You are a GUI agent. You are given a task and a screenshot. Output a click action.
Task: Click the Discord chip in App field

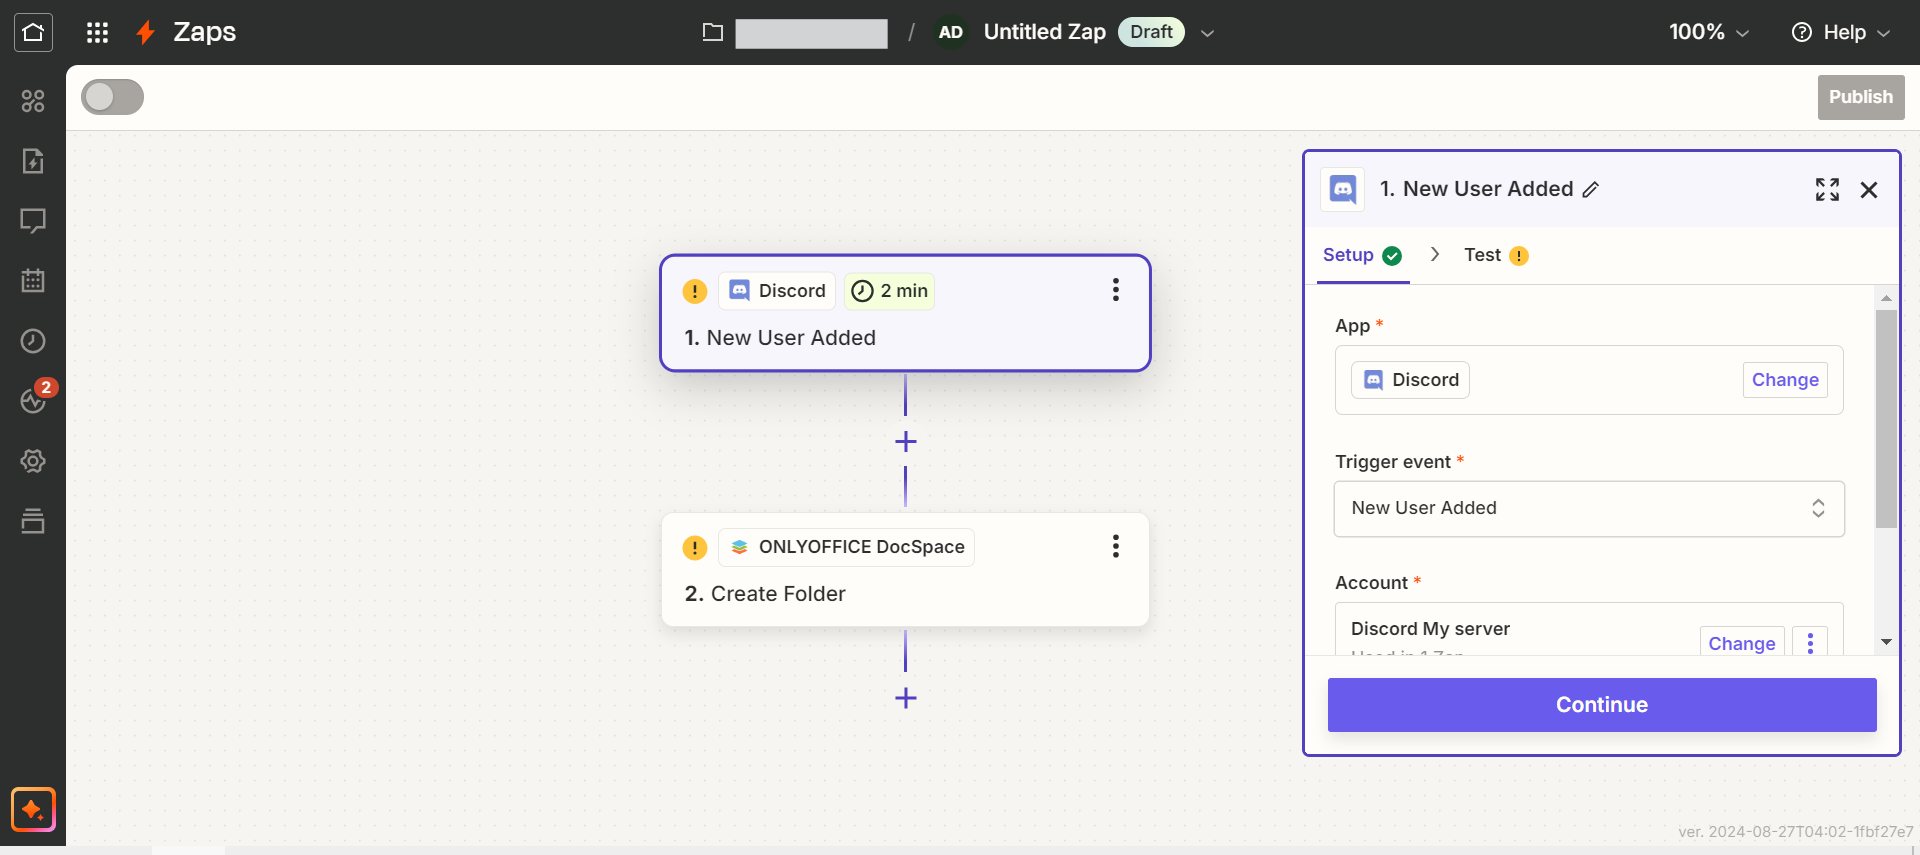(1410, 380)
